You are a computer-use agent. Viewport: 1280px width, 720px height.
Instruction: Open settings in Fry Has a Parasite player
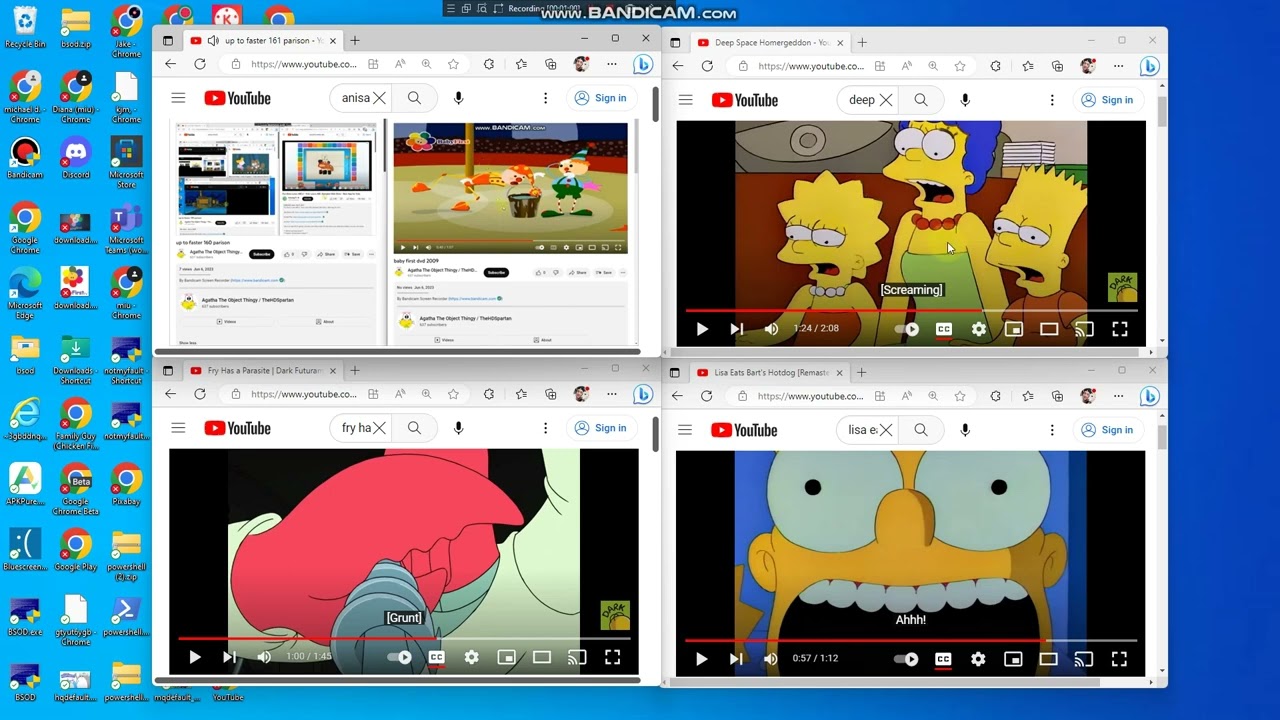point(472,657)
